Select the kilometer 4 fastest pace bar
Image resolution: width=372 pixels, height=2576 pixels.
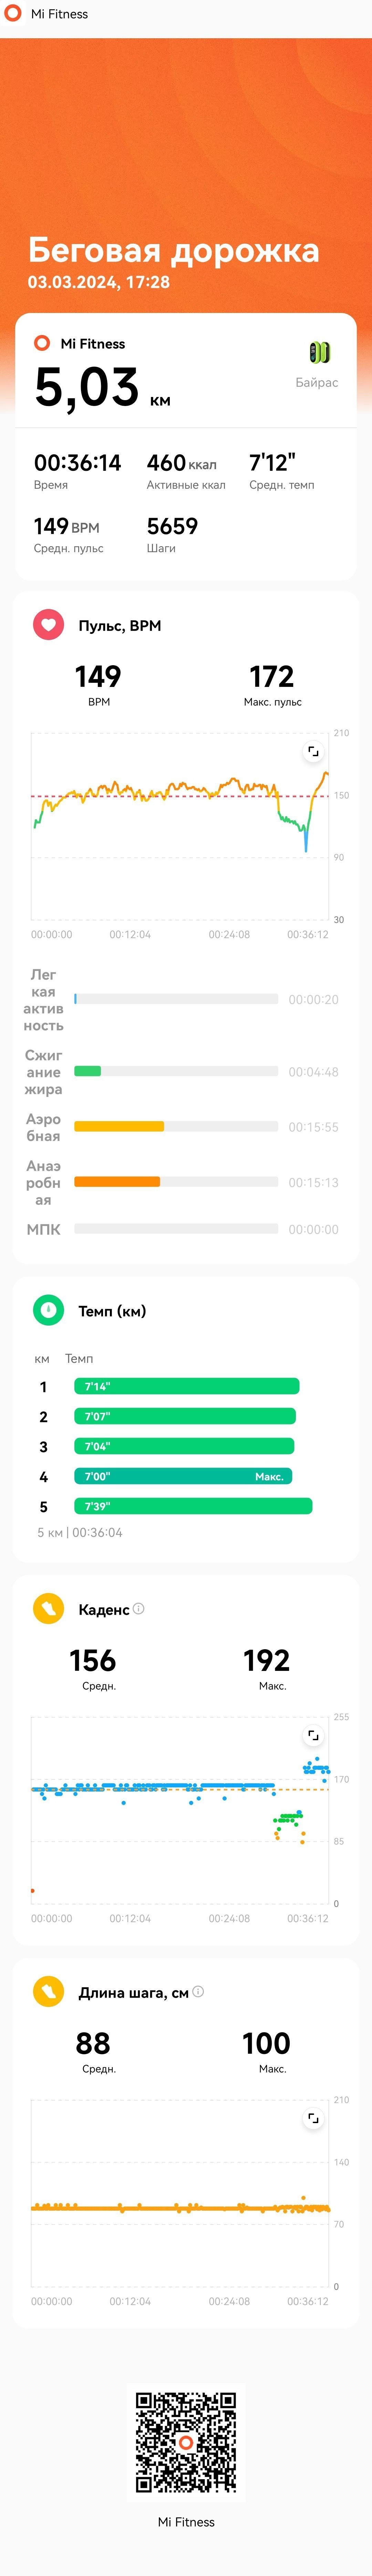pos(183,1476)
